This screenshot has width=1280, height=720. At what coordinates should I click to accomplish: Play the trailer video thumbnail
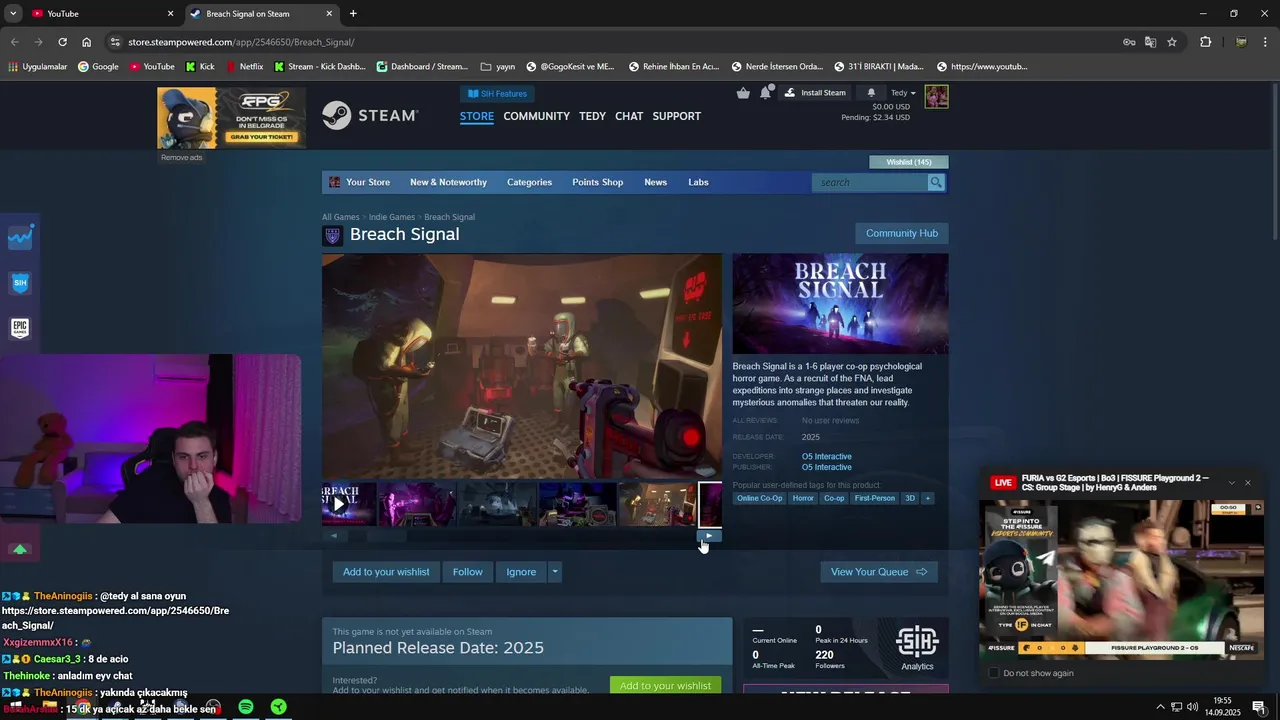348,504
